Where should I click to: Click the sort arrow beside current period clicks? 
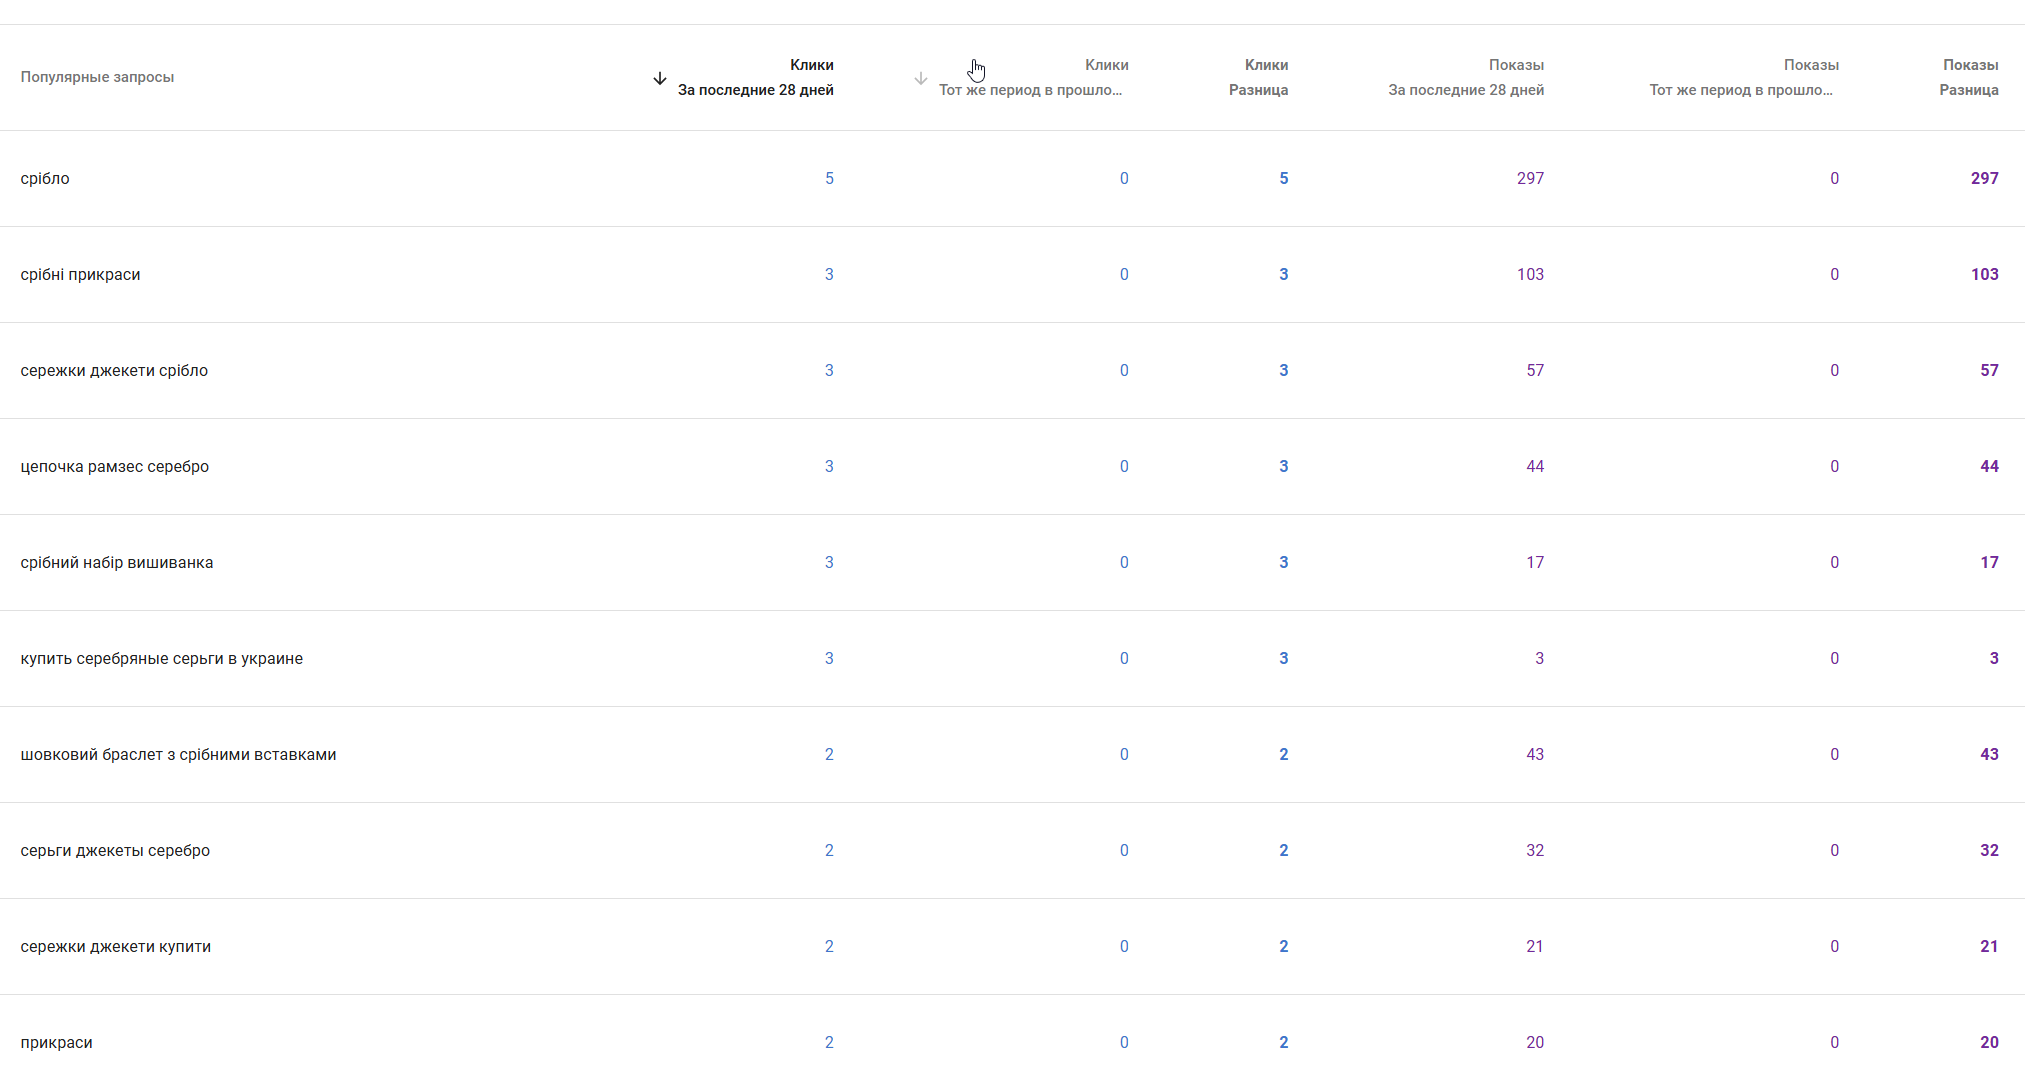(x=660, y=78)
